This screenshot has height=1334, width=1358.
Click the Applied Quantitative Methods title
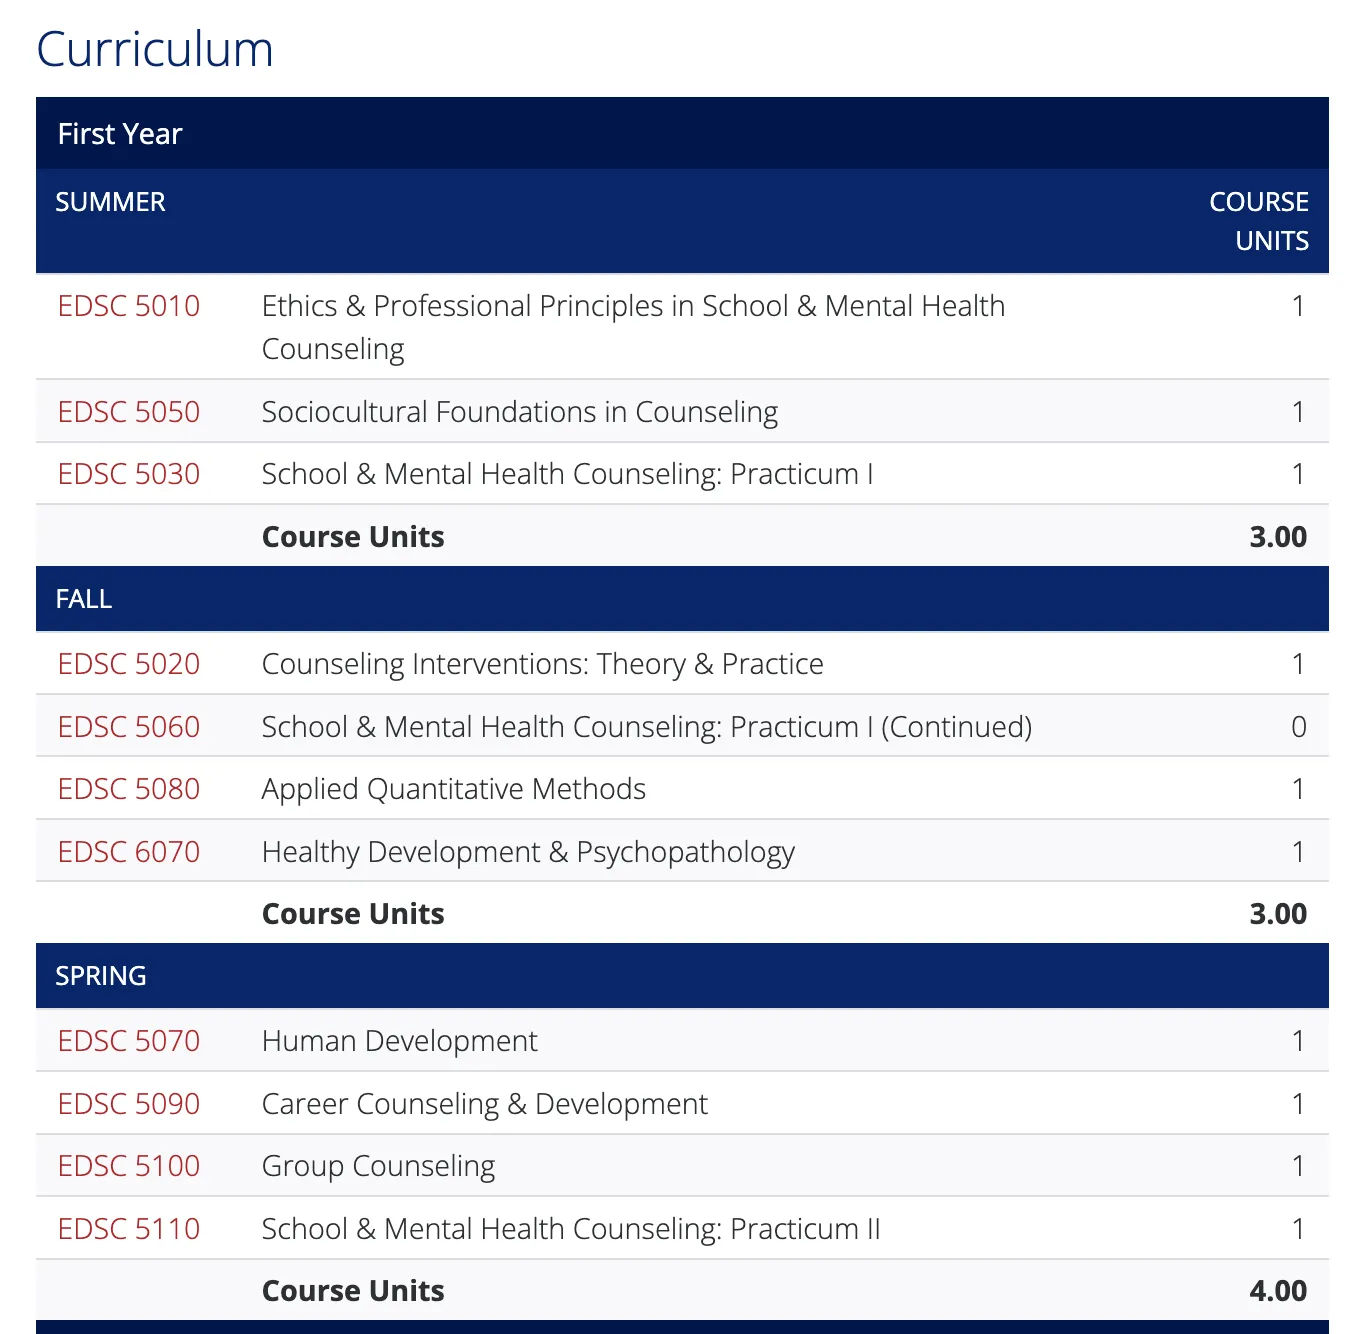pyautogui.click(x=454, y=789)
